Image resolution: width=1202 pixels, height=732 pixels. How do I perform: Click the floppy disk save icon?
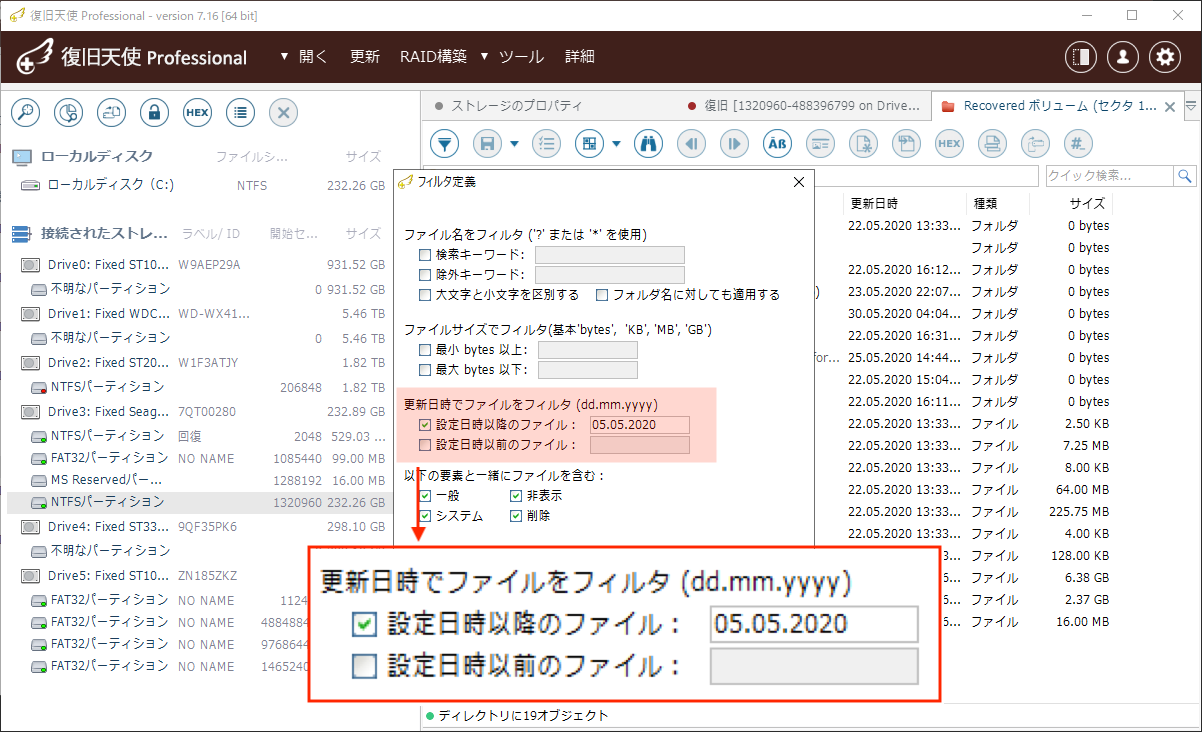pyautogui.click(x=488, y=144)
